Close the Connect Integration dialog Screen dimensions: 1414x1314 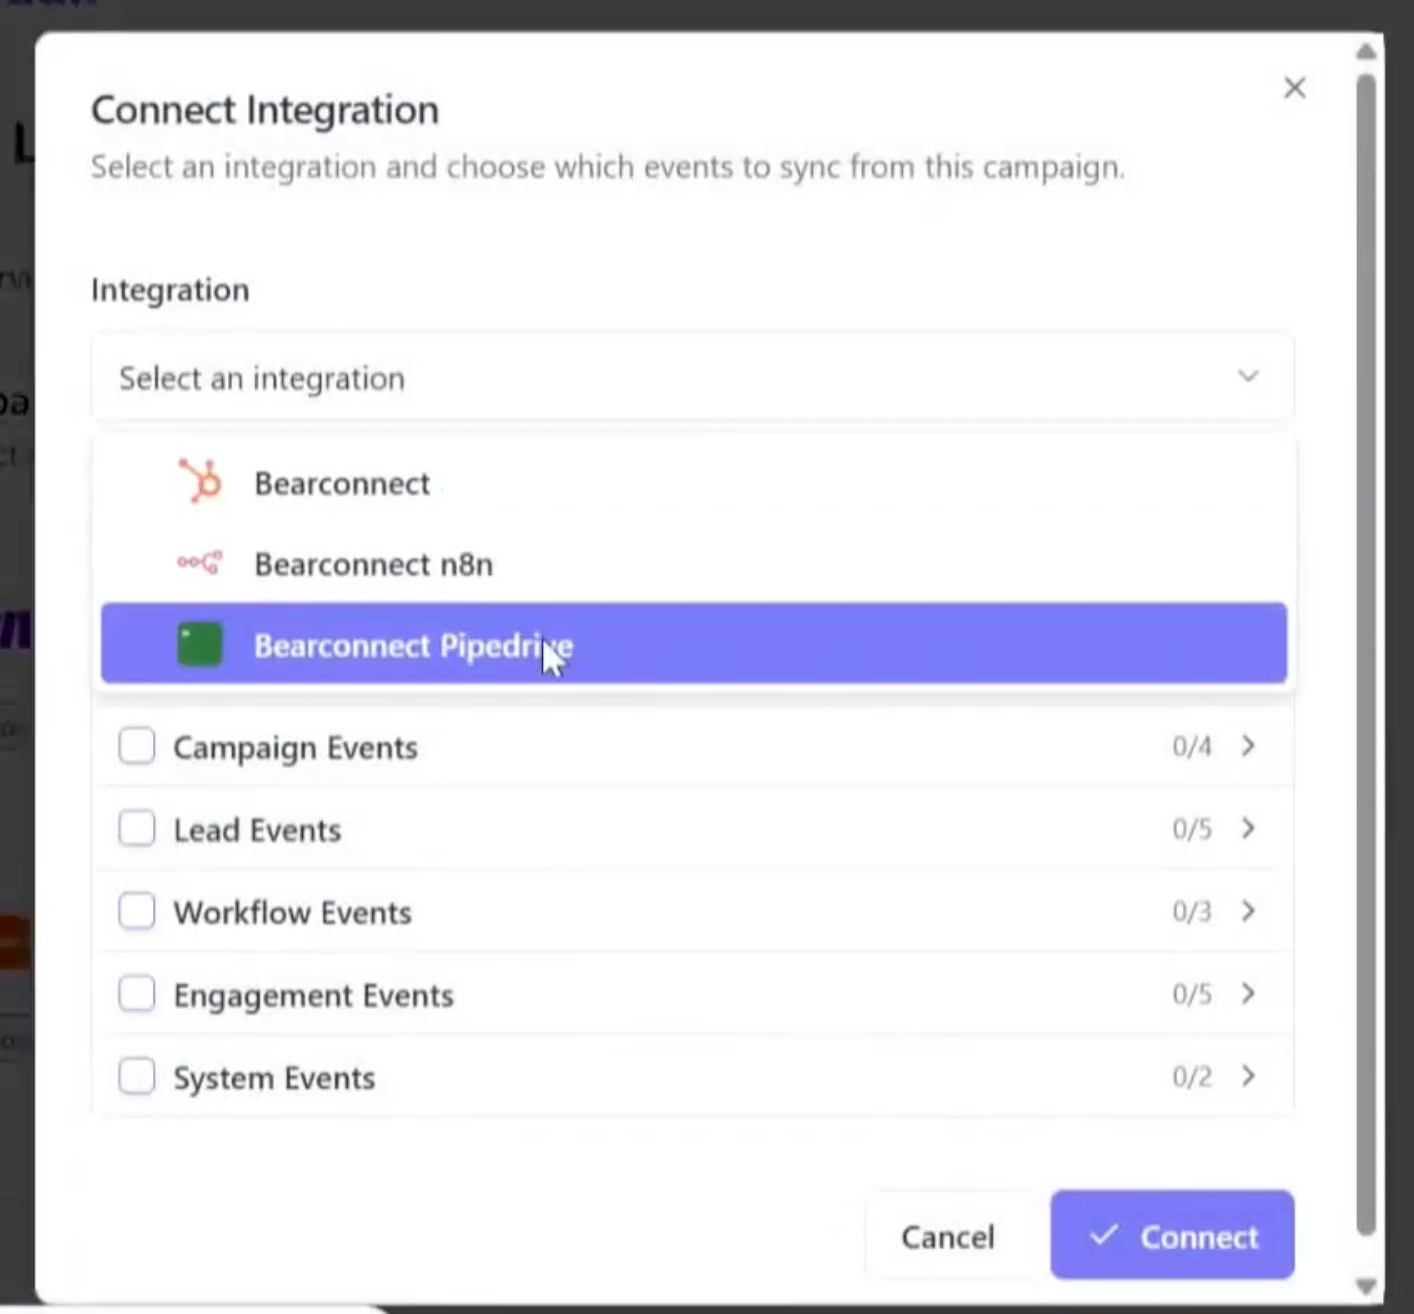1294,88
